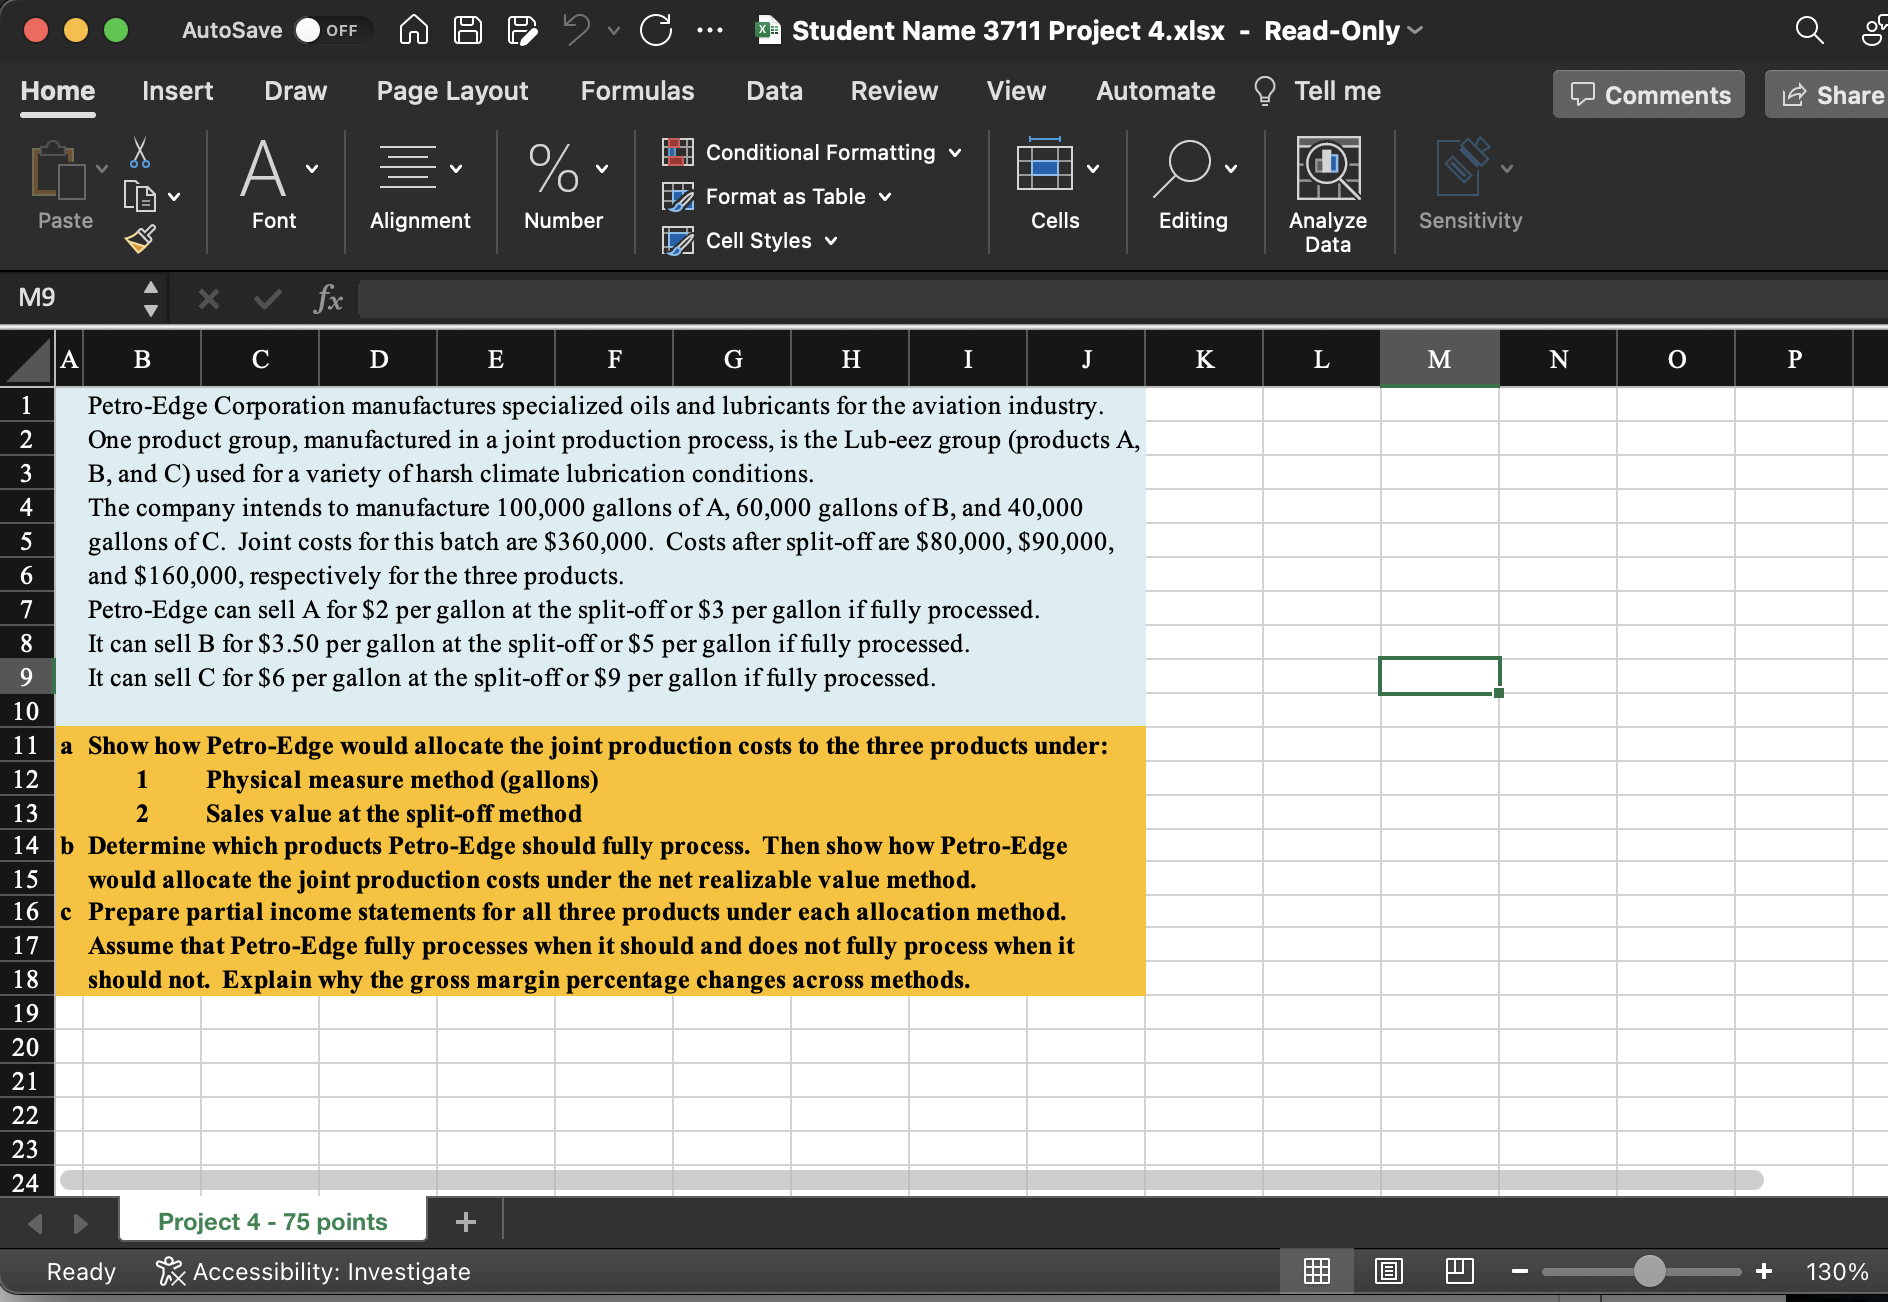Select column K header

coord(1204,359)
